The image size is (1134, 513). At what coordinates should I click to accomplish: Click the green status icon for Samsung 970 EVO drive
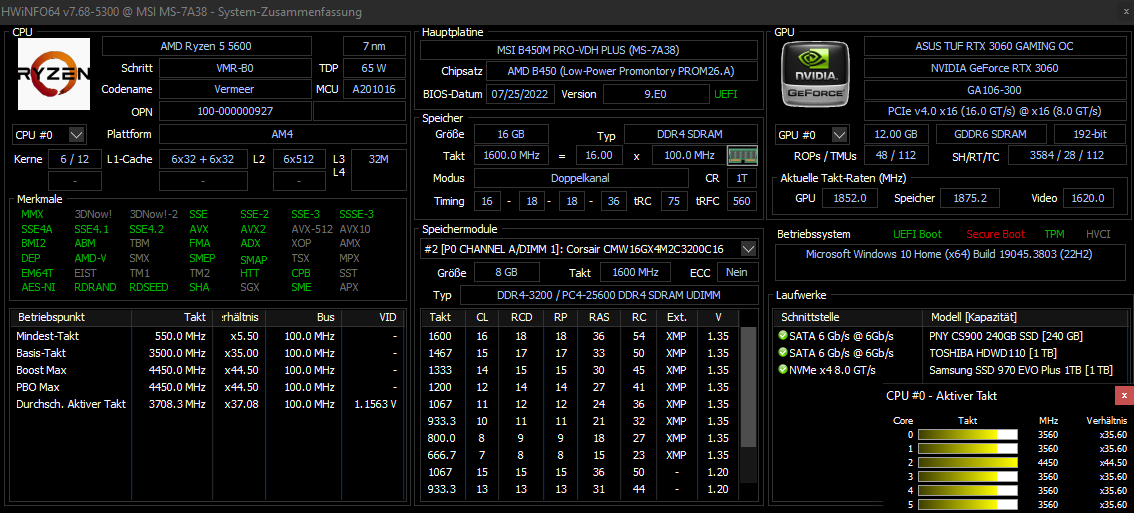783,369
